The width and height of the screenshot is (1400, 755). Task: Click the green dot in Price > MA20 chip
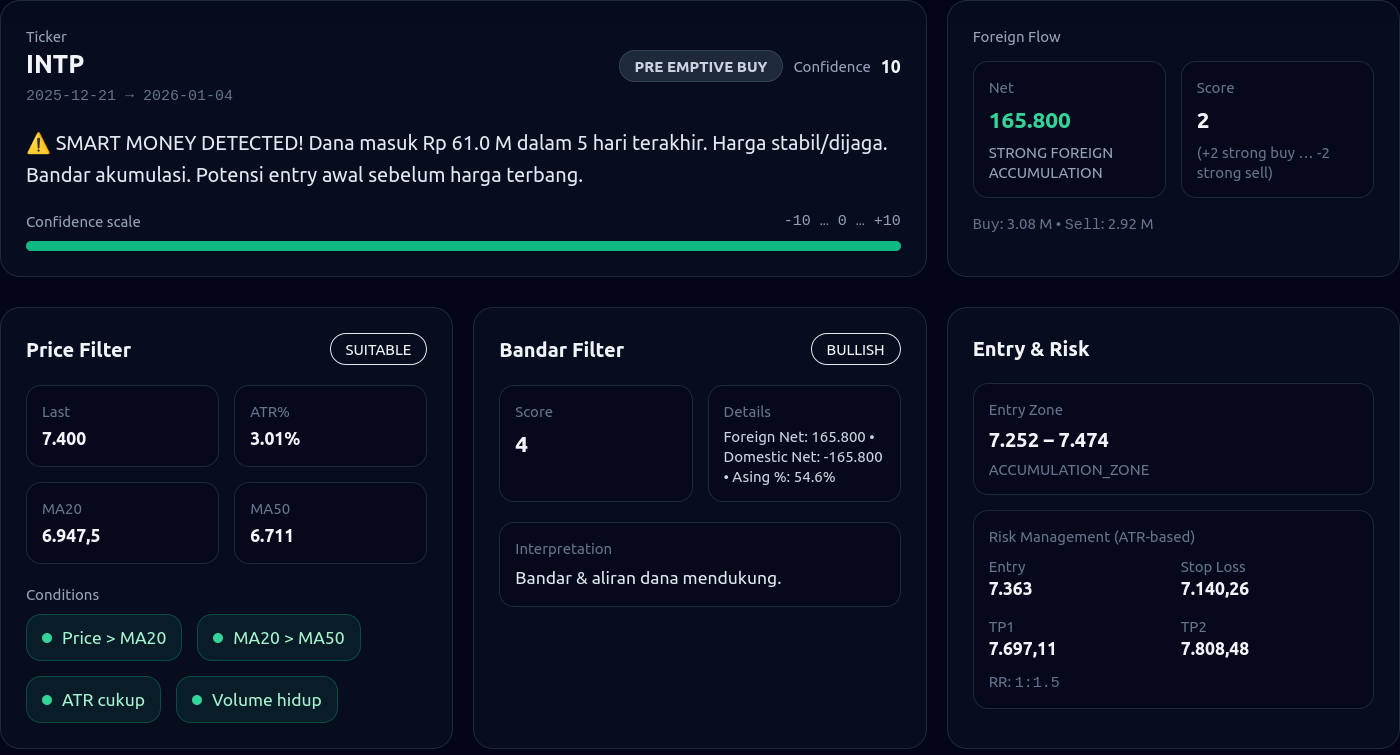point(46,638)
